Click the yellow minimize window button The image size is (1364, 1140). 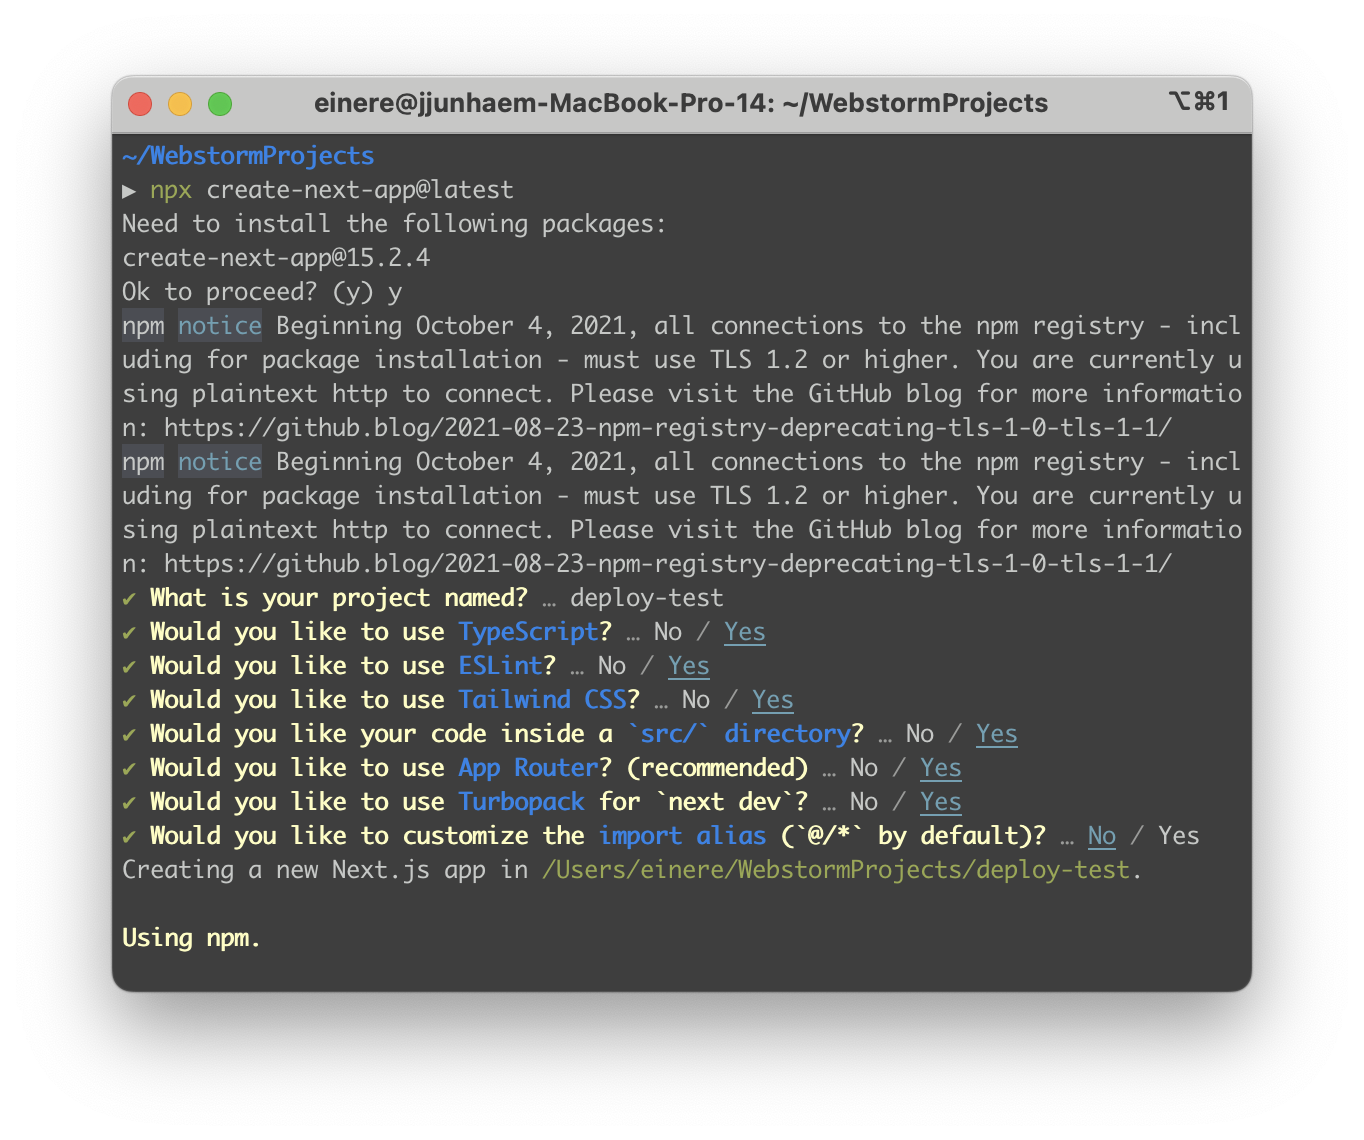tap(180, 103)
